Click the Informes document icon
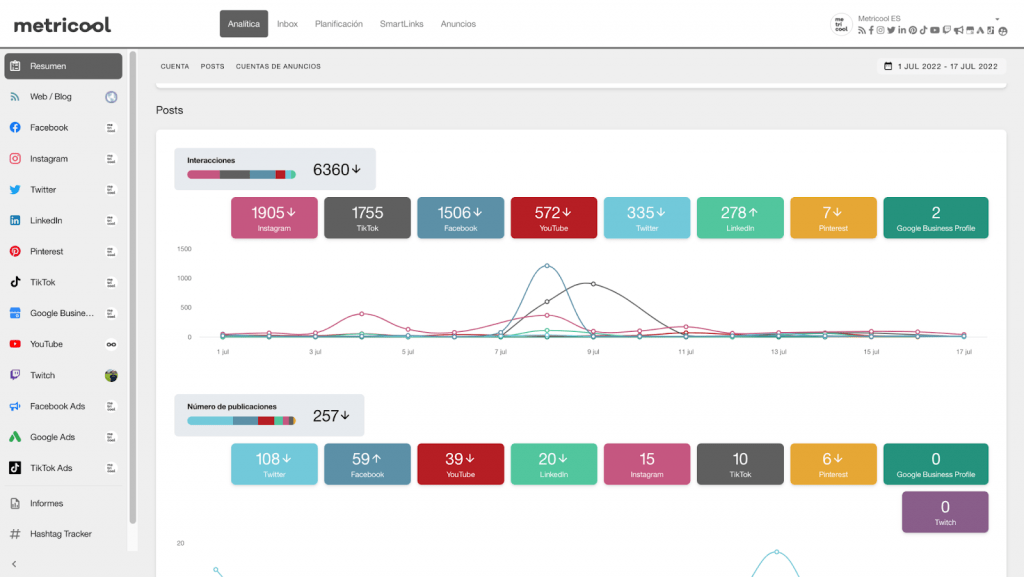The height and width of the screenshot is (577, 1024). coord(15,503)
